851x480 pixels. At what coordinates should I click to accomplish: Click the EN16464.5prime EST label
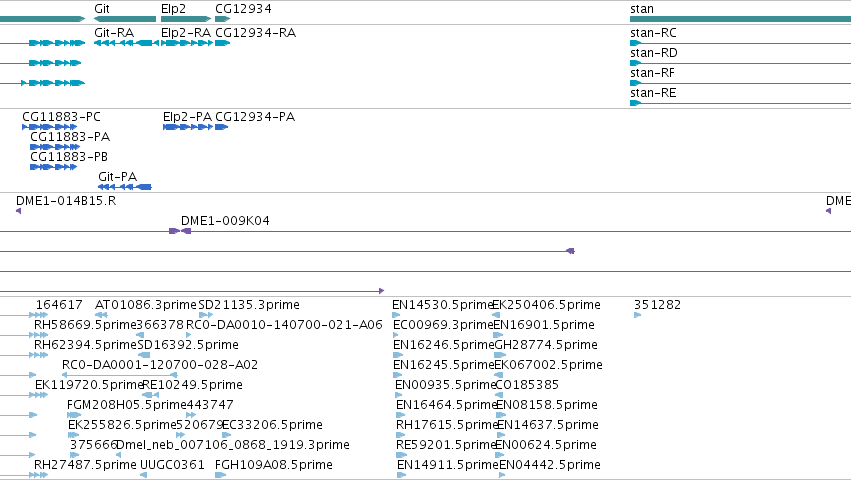[447, 405]
